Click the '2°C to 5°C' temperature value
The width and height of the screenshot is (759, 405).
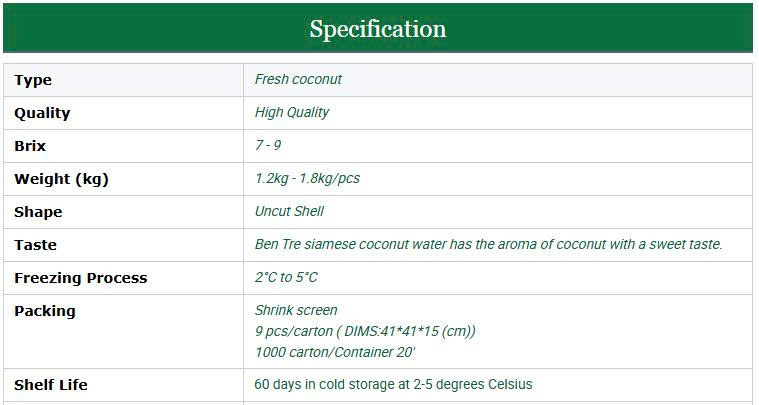coord(286,277)
